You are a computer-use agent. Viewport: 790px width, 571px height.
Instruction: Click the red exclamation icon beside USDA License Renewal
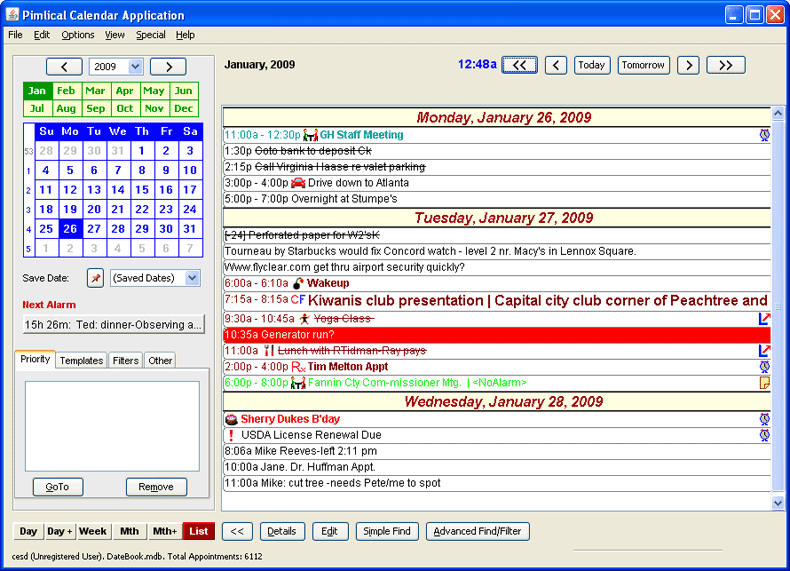coord(231,435)
